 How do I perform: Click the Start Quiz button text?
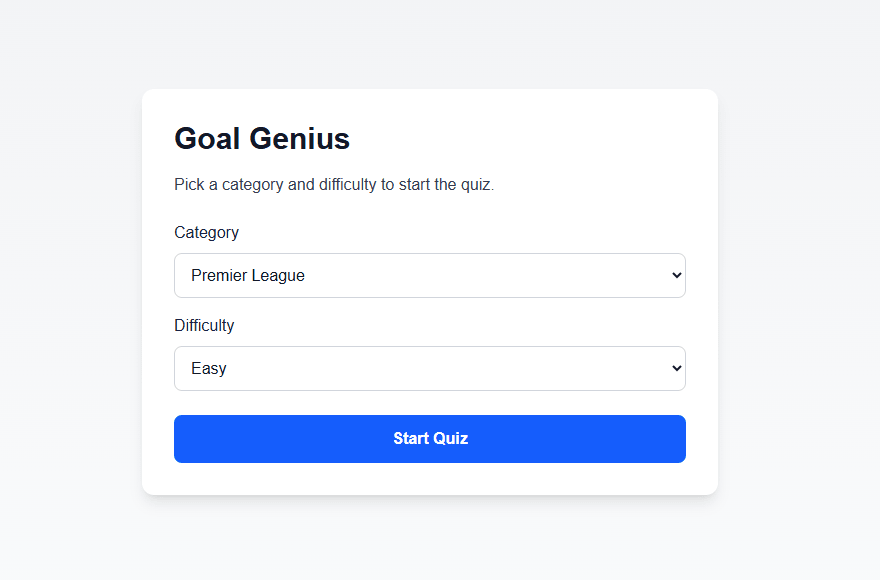430,439
